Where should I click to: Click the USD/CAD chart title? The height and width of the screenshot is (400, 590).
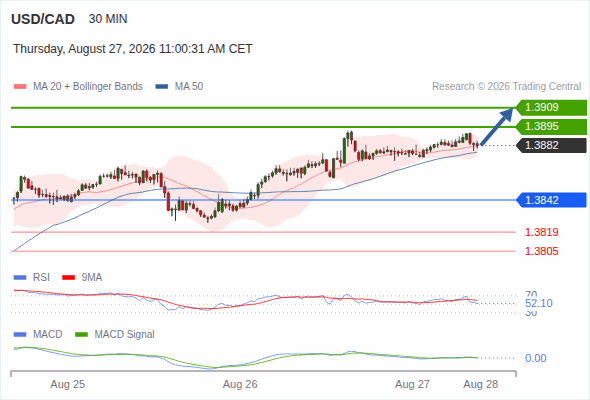43,19
